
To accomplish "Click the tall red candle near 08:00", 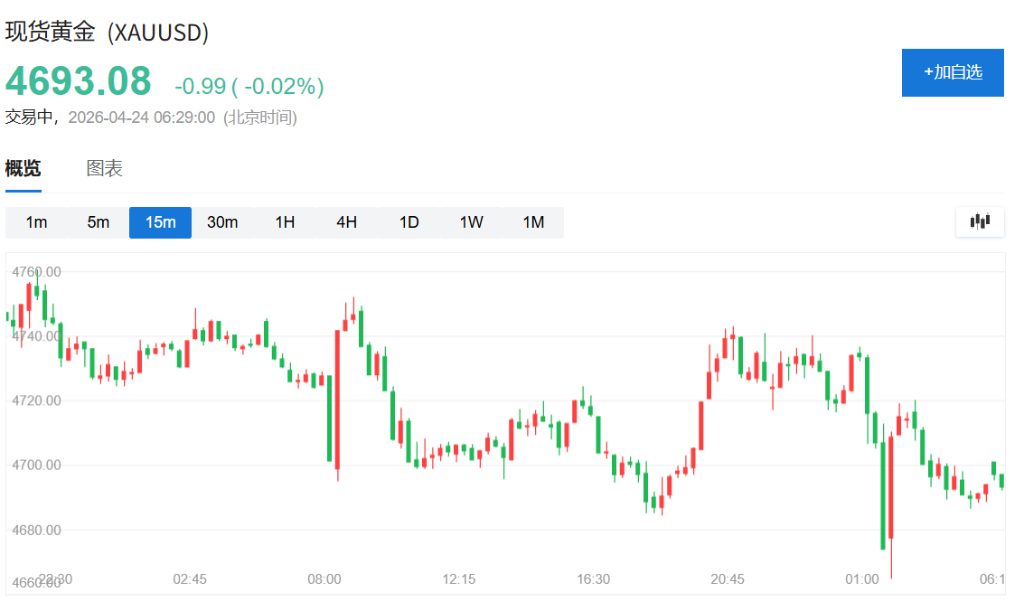I will (337, 400).
